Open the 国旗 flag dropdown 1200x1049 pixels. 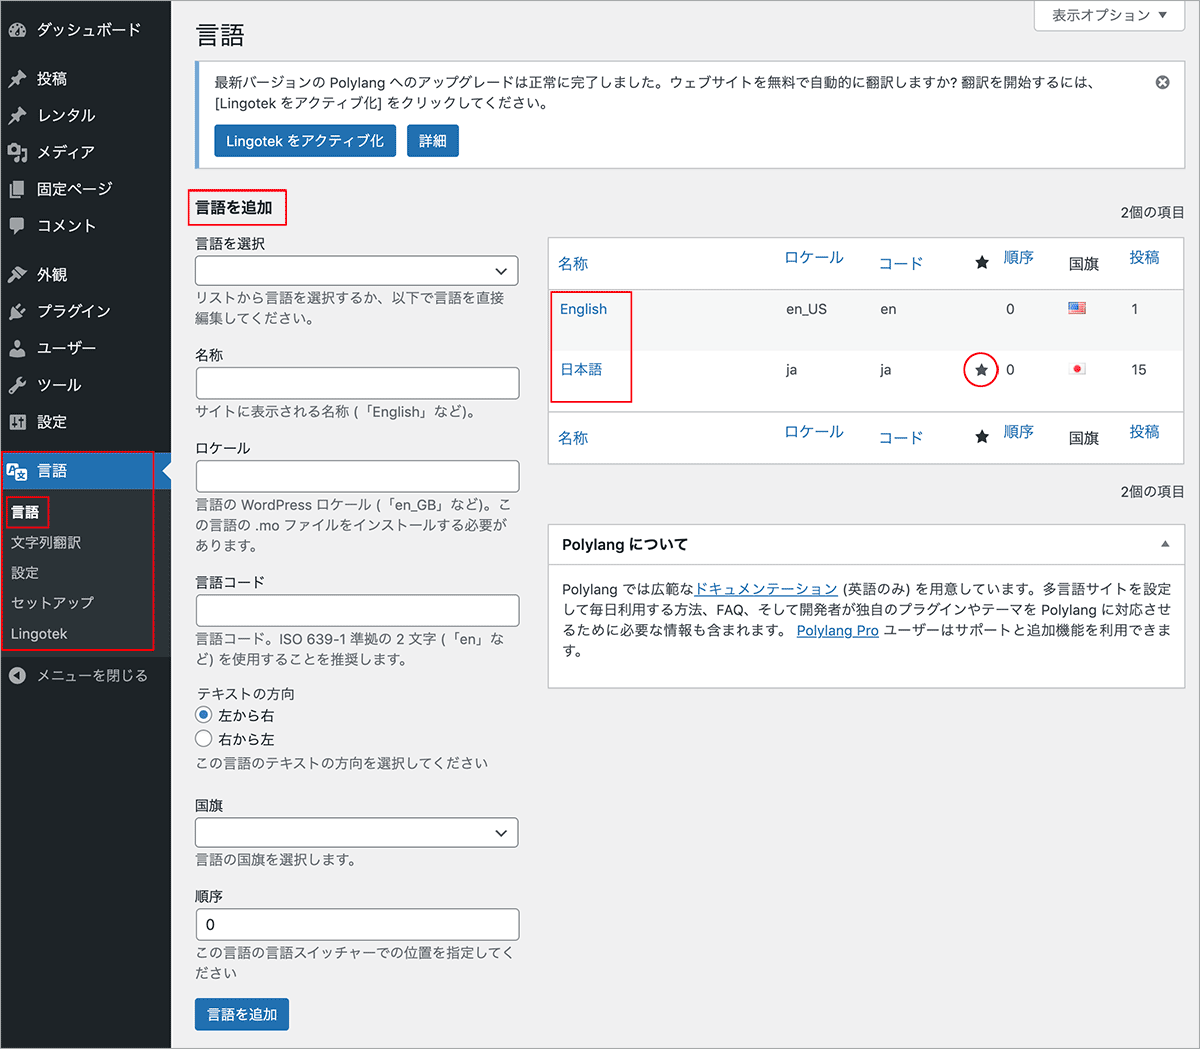coord(357,833)
